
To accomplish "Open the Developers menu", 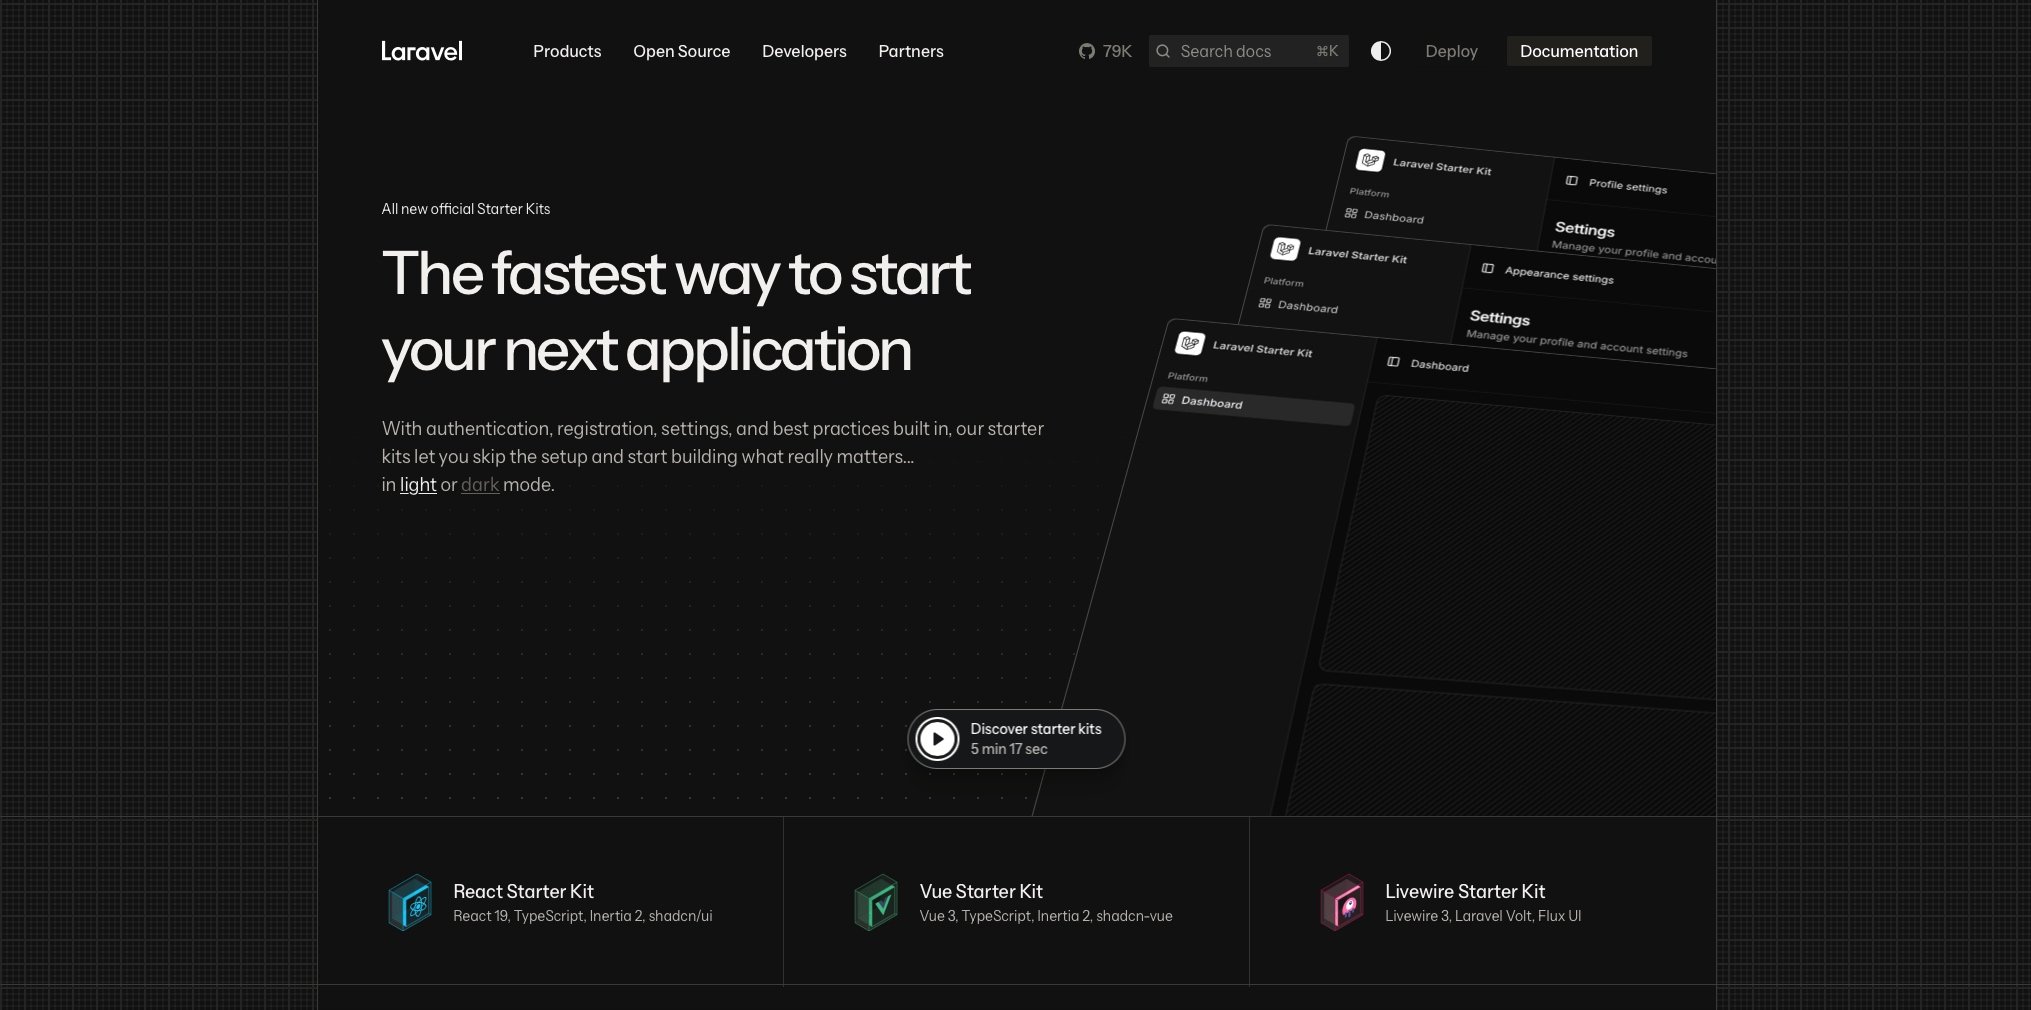I will pyautogui.click(x=804, y=51).
